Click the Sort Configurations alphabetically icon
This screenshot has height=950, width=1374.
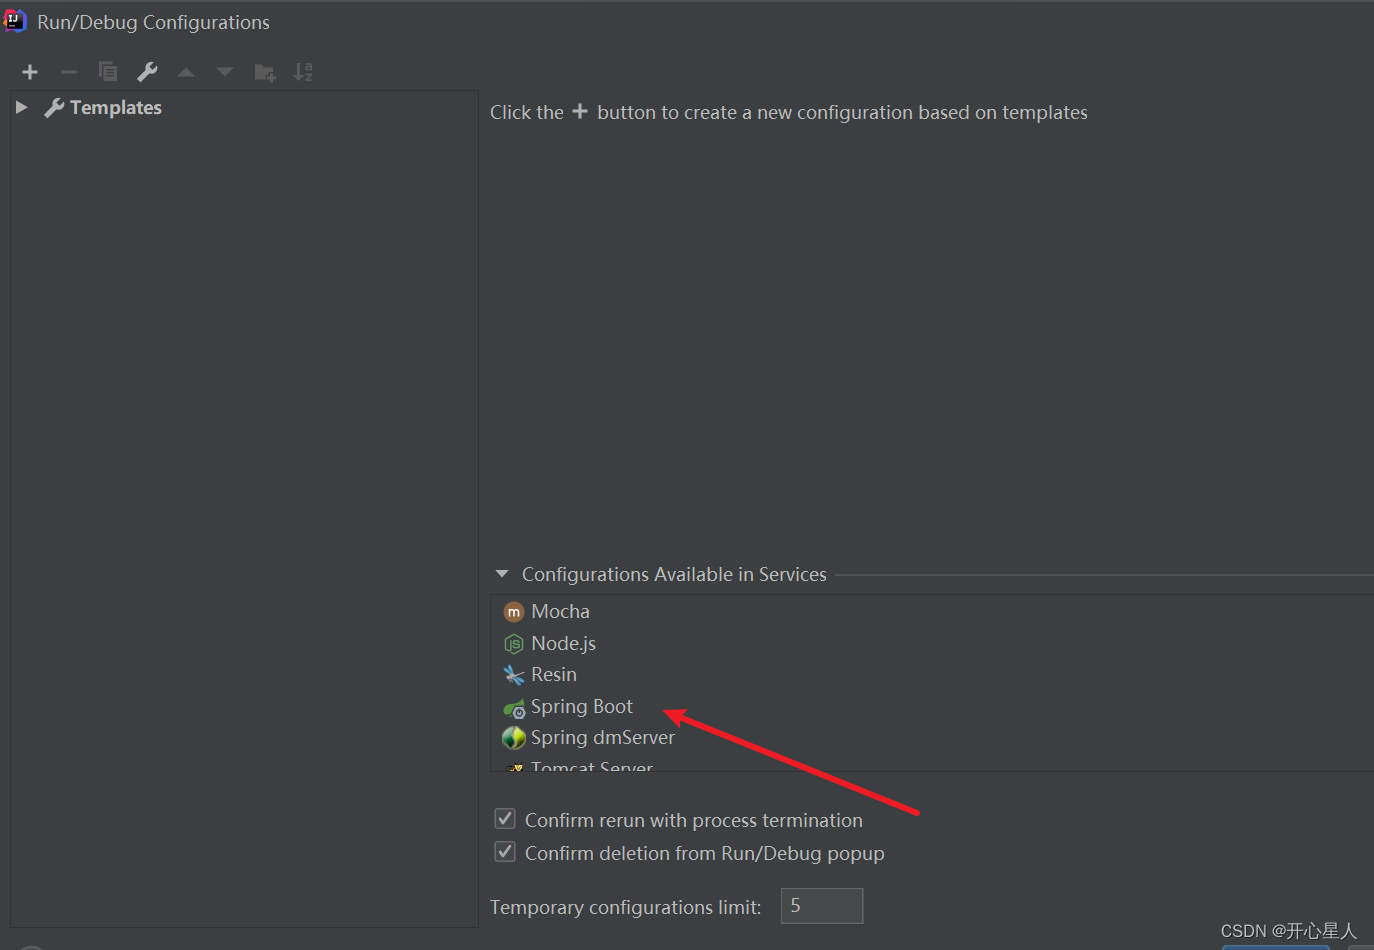click(x=303, y=72)
